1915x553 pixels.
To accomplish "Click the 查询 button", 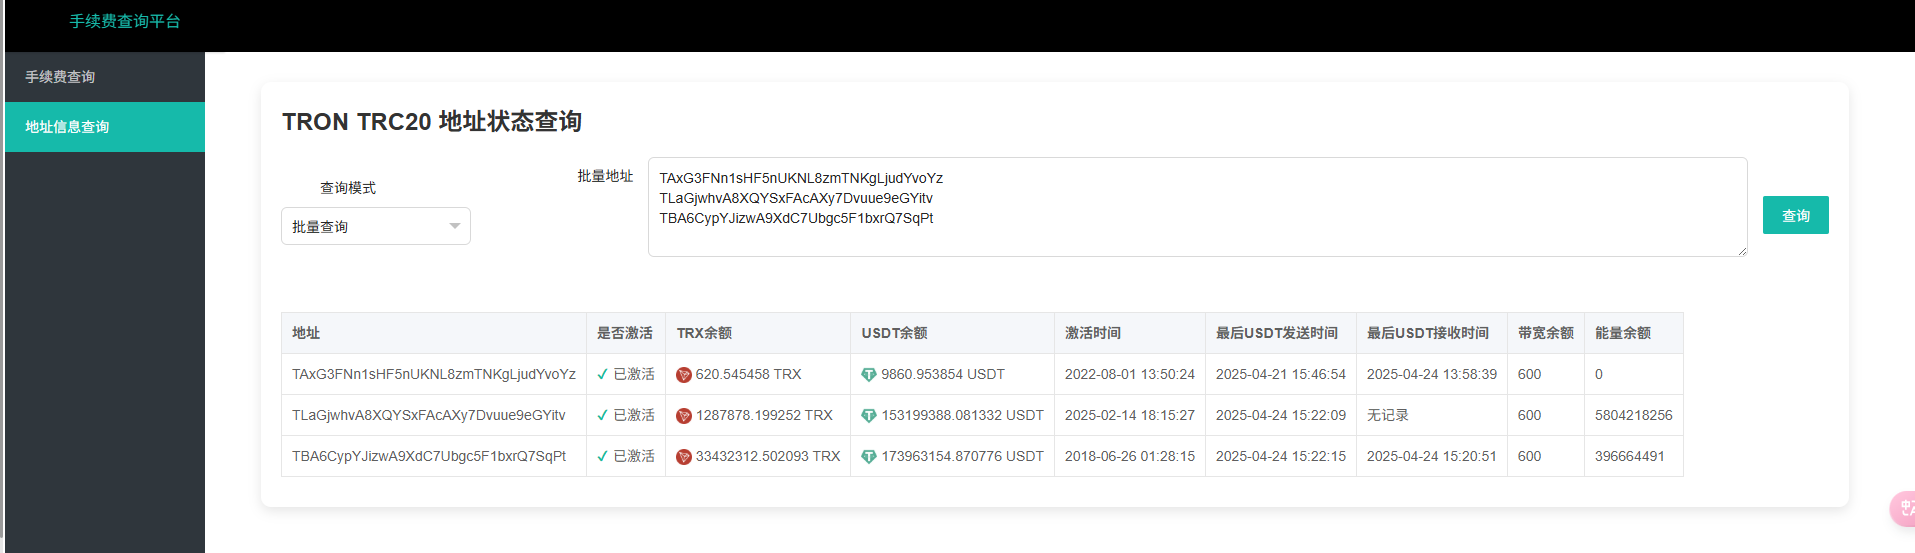I will tap(1795, 215).
